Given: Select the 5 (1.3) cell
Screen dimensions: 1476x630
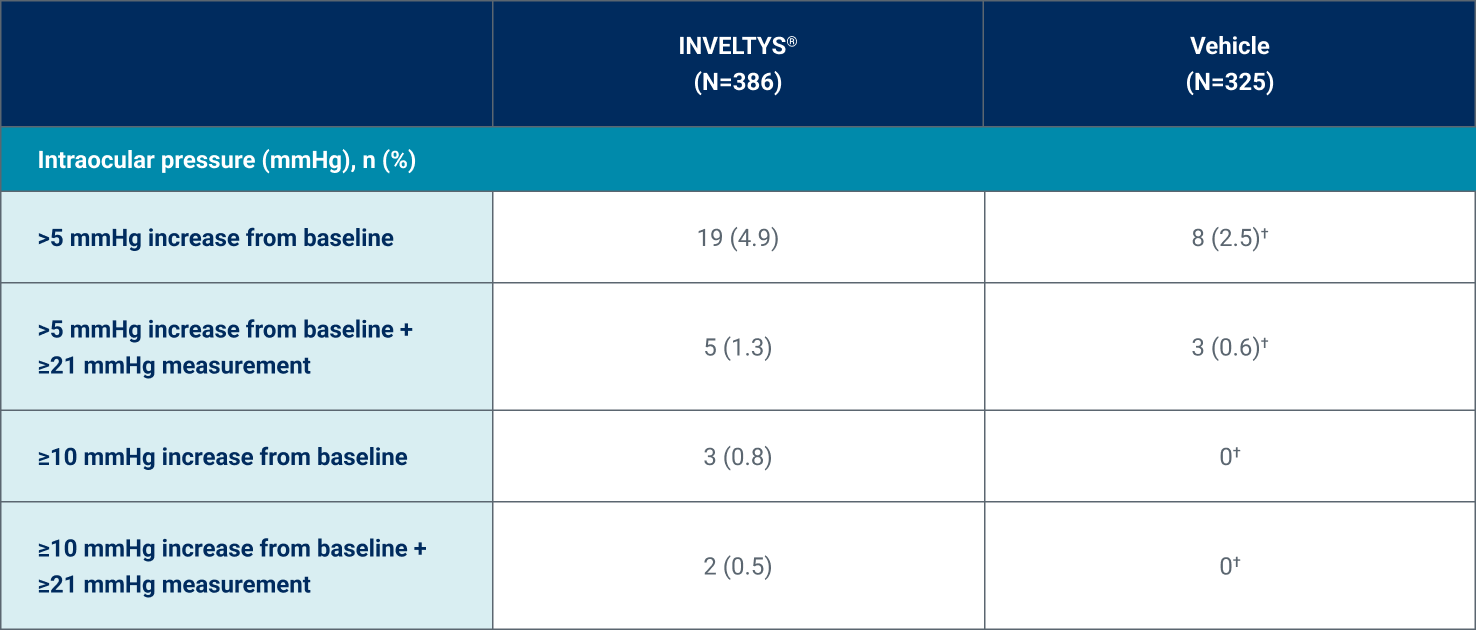Looking at the screenshot, I should [738, 347].
